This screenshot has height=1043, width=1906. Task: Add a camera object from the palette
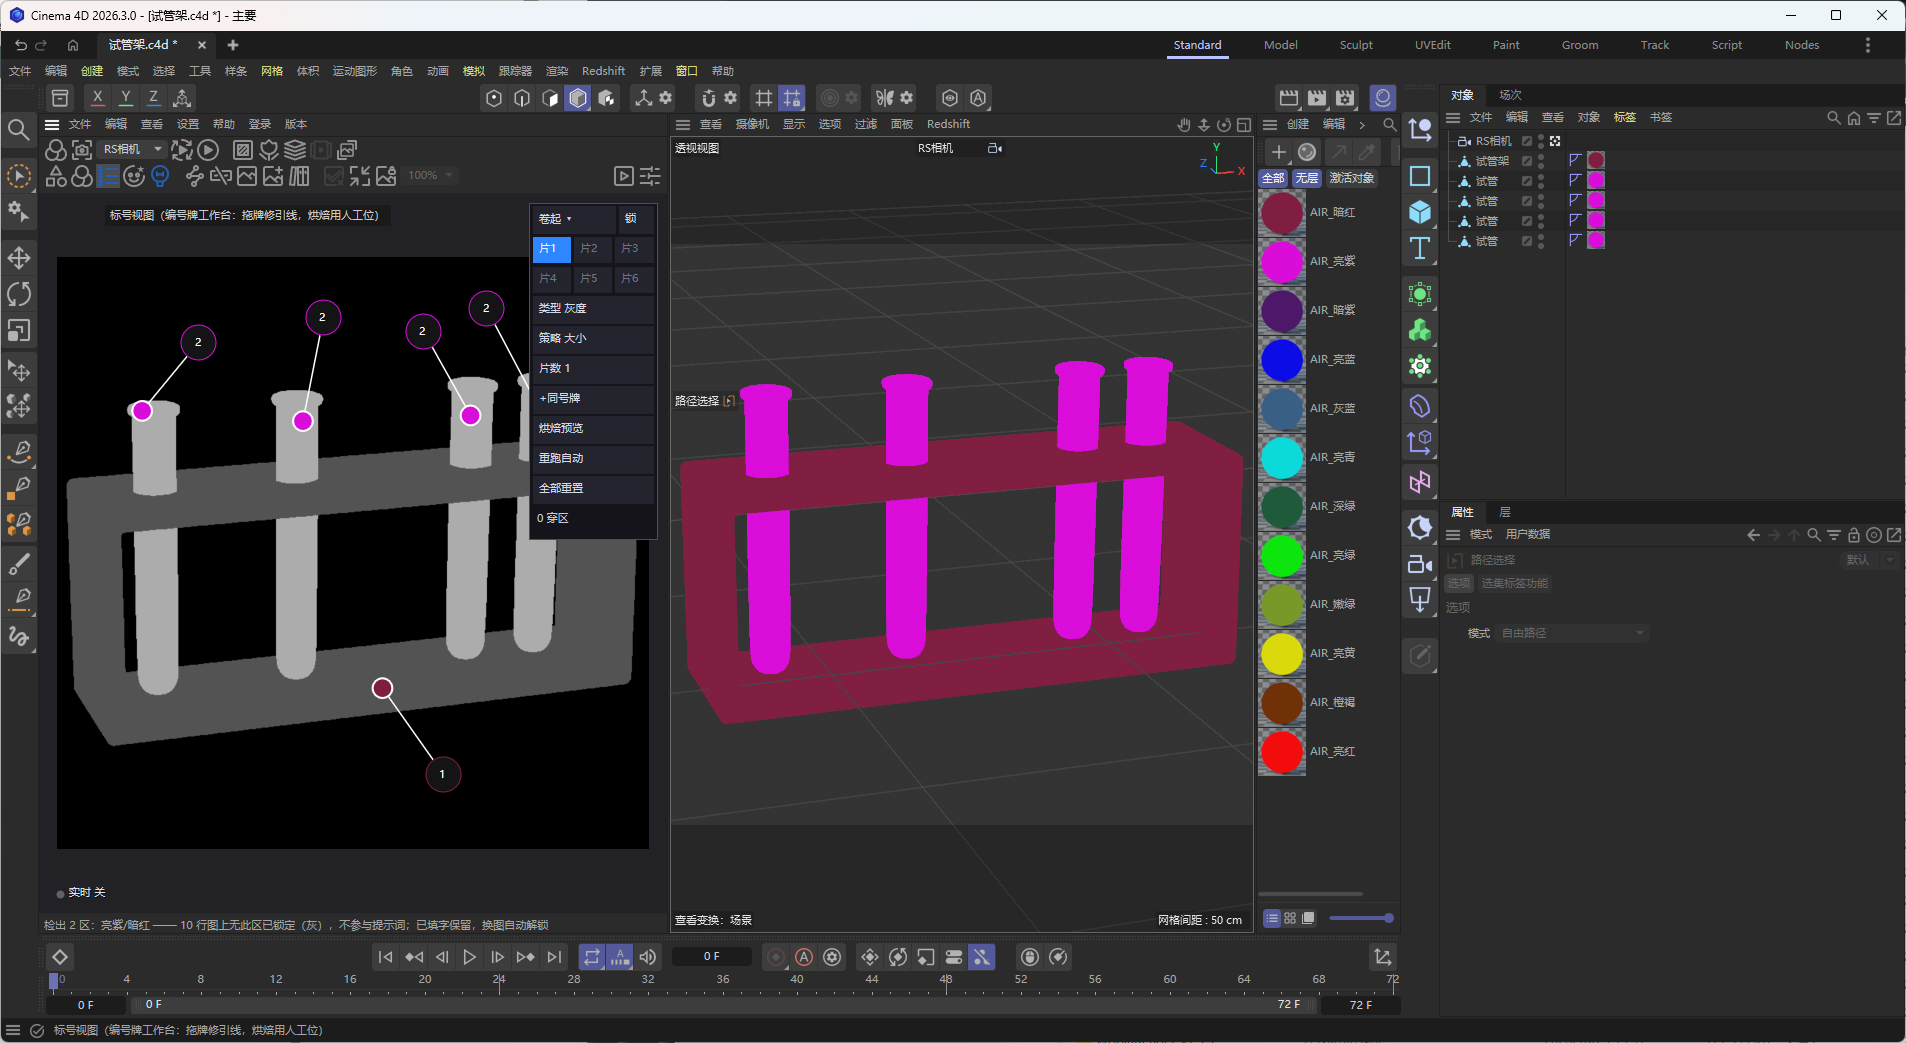[1420, 564]
